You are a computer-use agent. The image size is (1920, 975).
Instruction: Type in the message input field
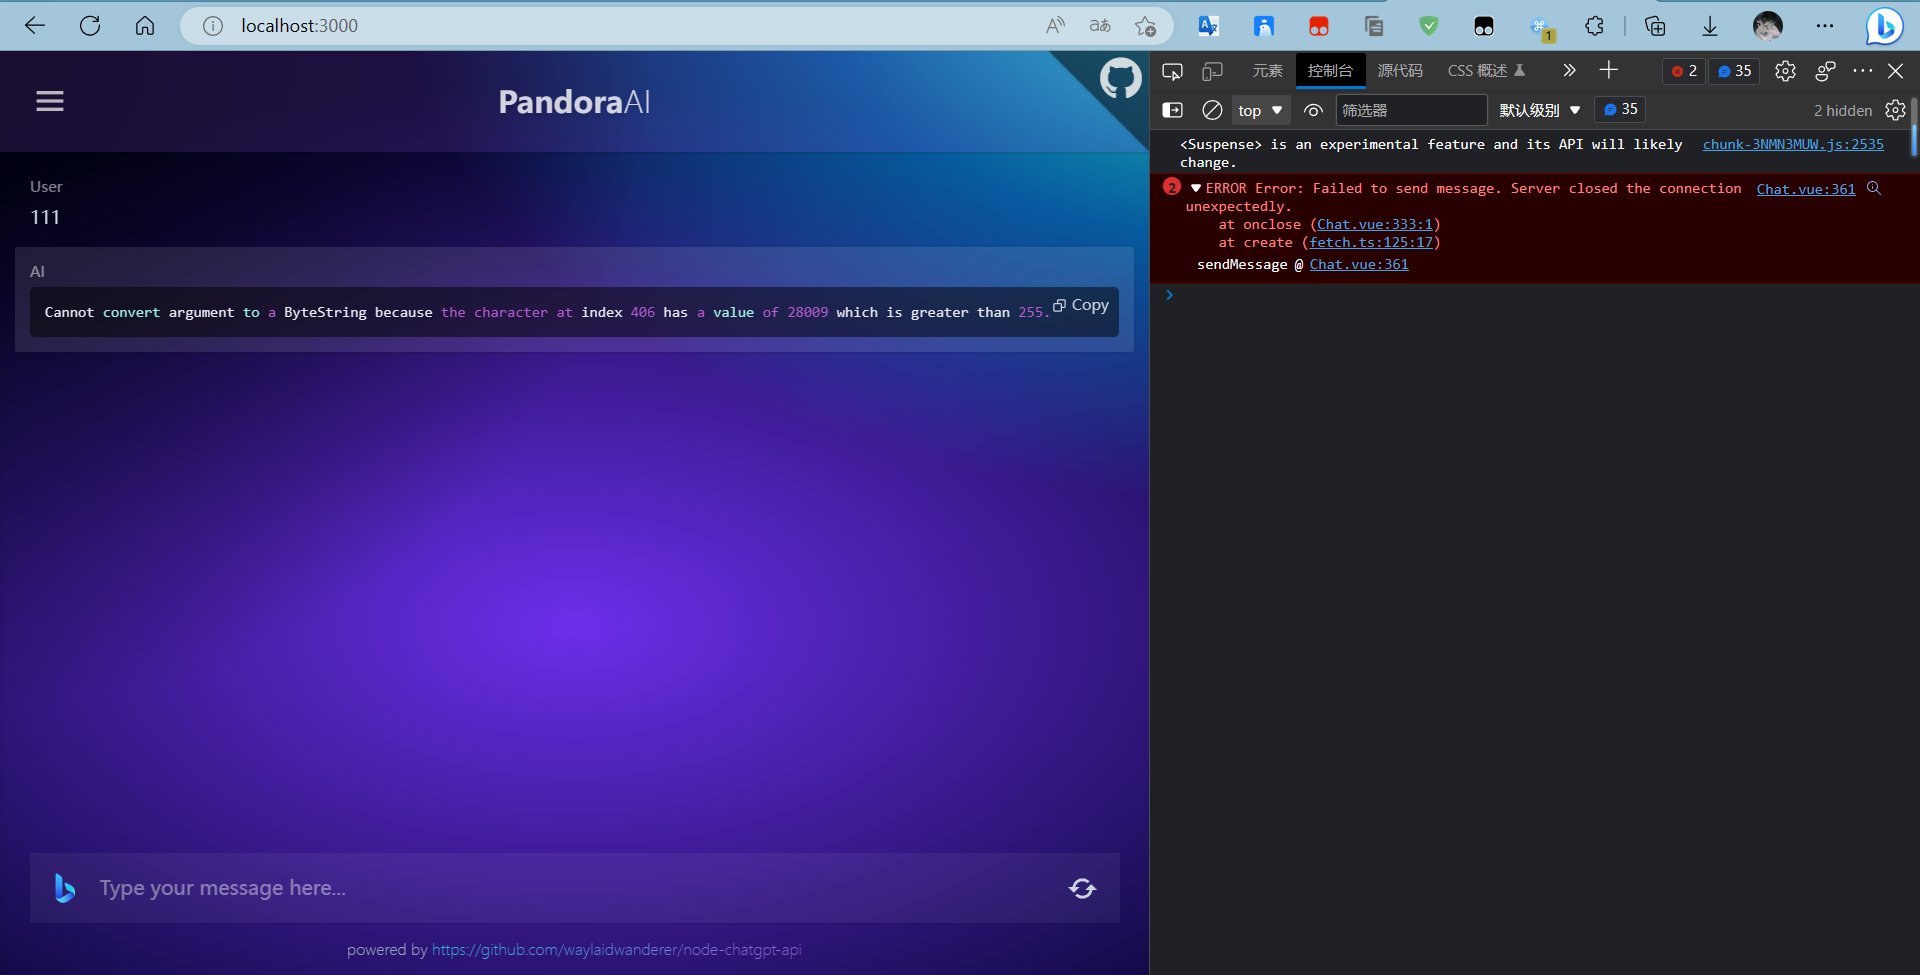click(575, 888)
